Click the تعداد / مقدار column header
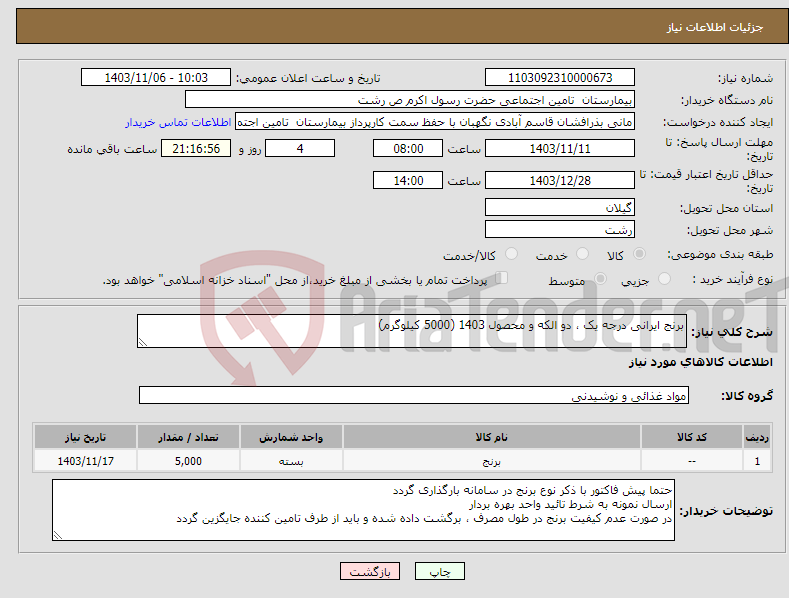The image size is (789, 598). [x=188, y=437]
